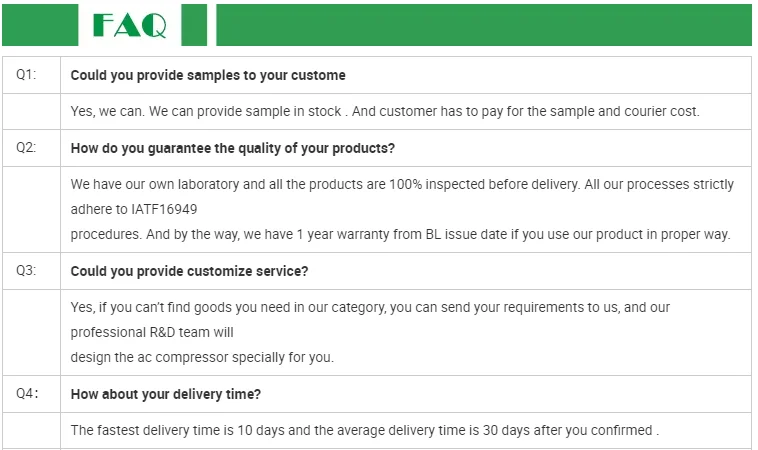Click the long green banner right of FAQ

point(484,25)
